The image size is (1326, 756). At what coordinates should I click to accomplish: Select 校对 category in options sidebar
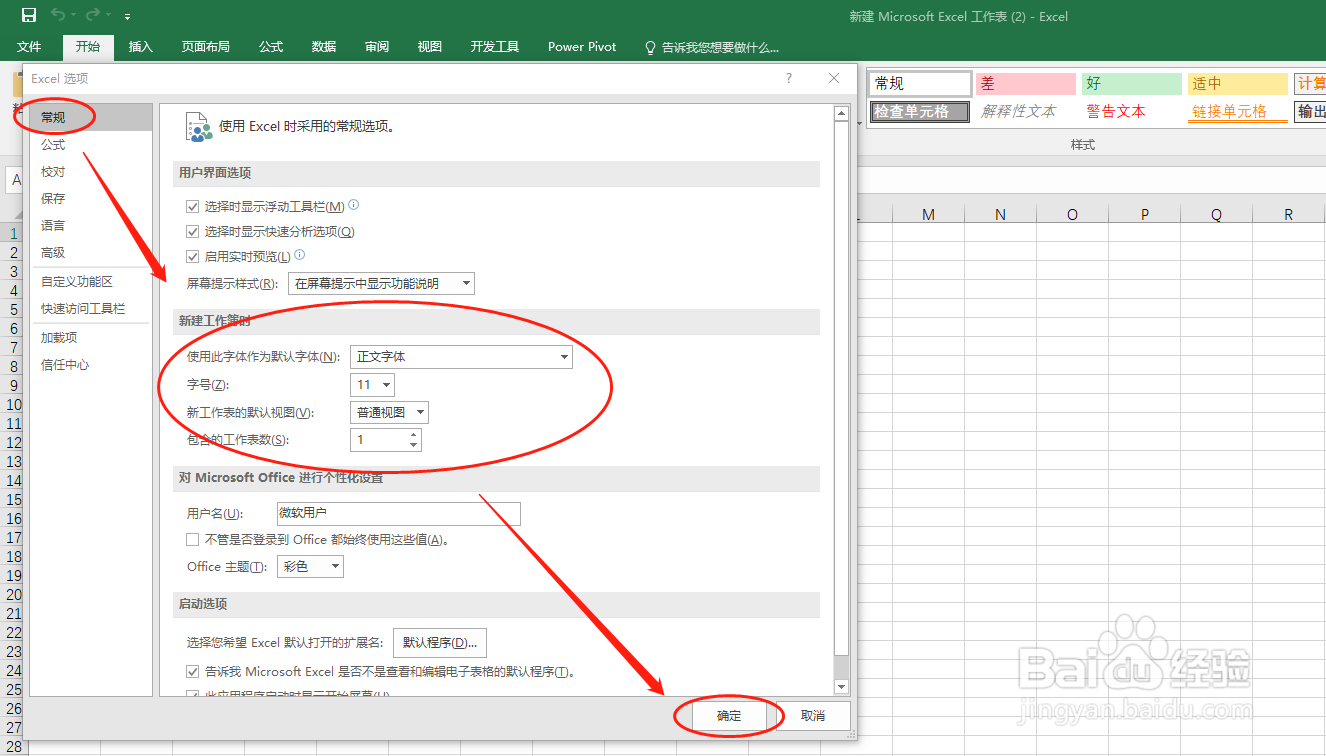click(91, 172)
